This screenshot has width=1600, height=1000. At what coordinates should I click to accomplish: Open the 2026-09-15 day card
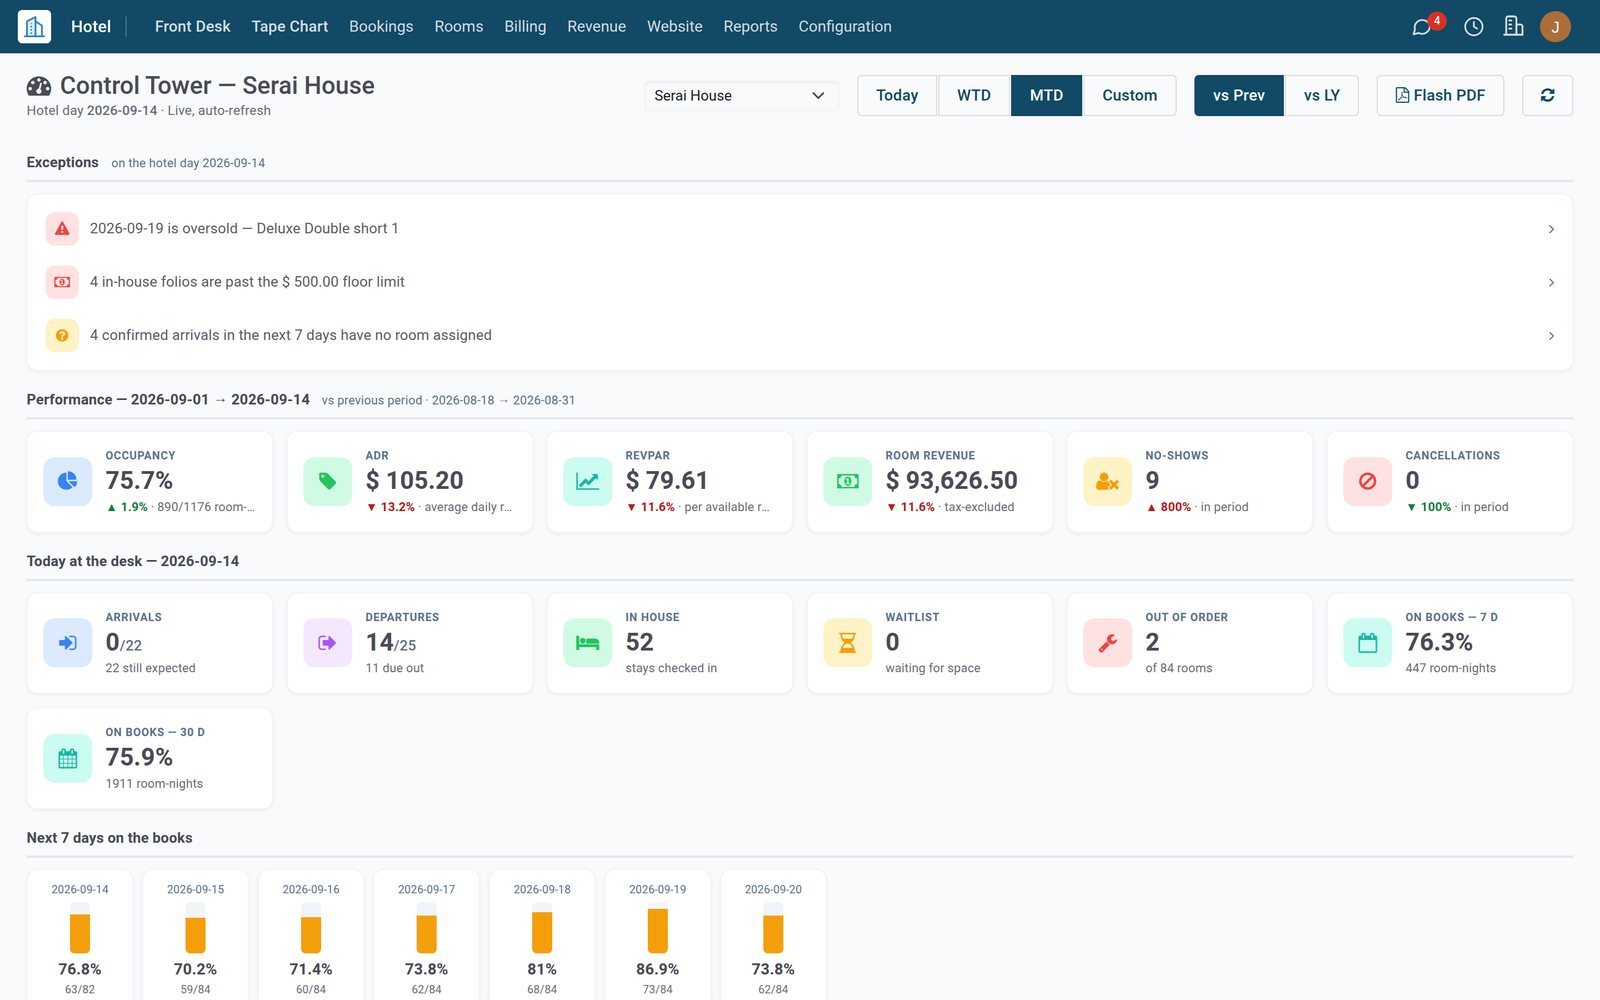pyautogui.click(x=195, y=936)
